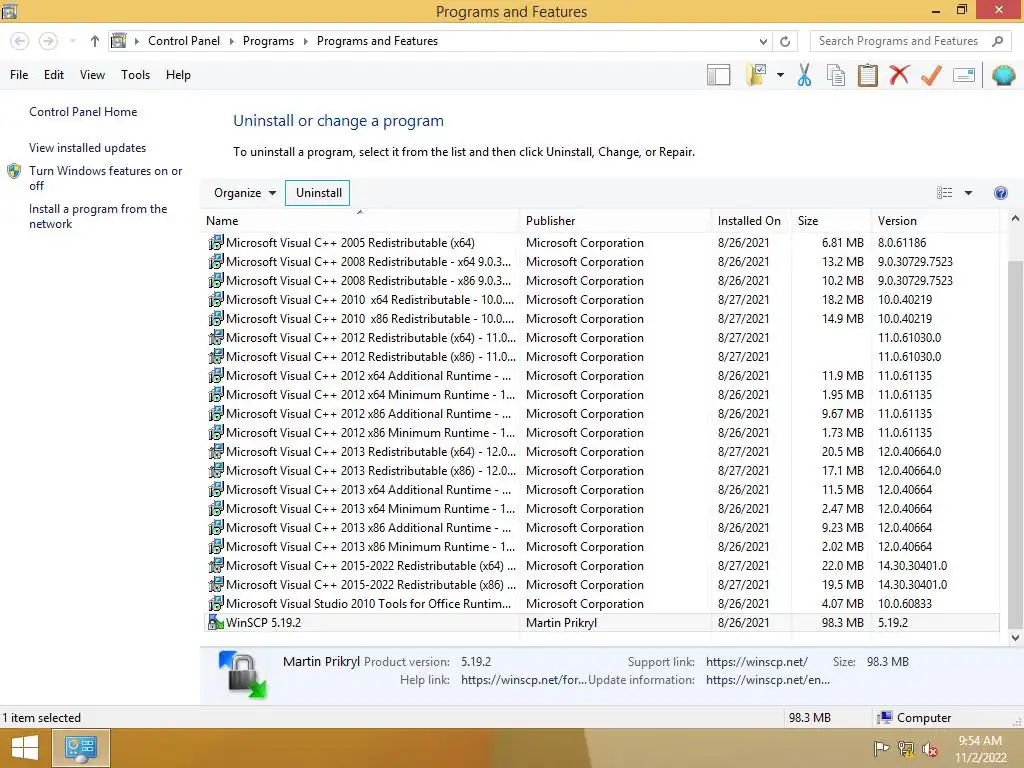Sort by the Installed On column header

pos(751,221)
